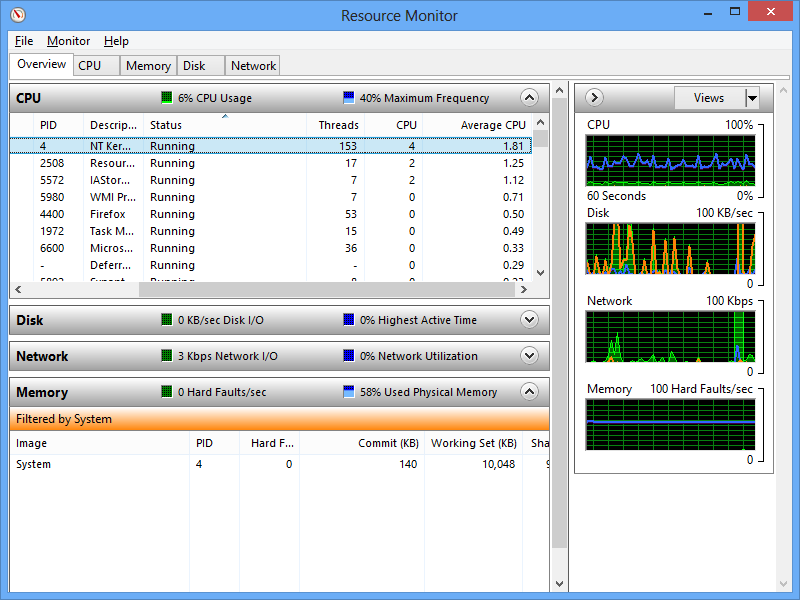Click the blue Used Physical Memory indicator icon
The width and height of the screenshot is (800, 600).
(x=348, y=392)
